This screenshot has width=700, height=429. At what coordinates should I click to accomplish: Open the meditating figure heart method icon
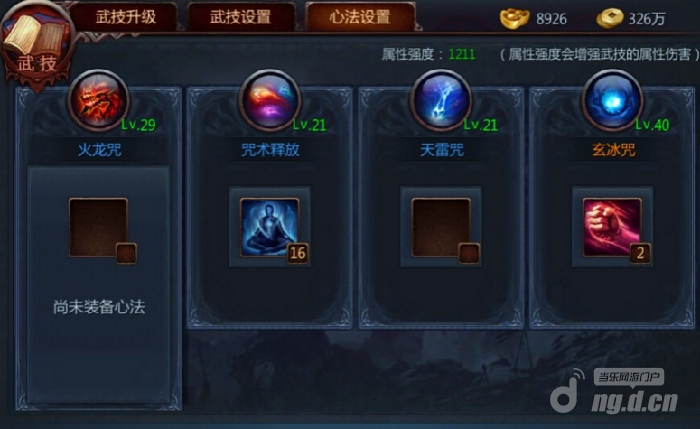[x=270, y=228]
